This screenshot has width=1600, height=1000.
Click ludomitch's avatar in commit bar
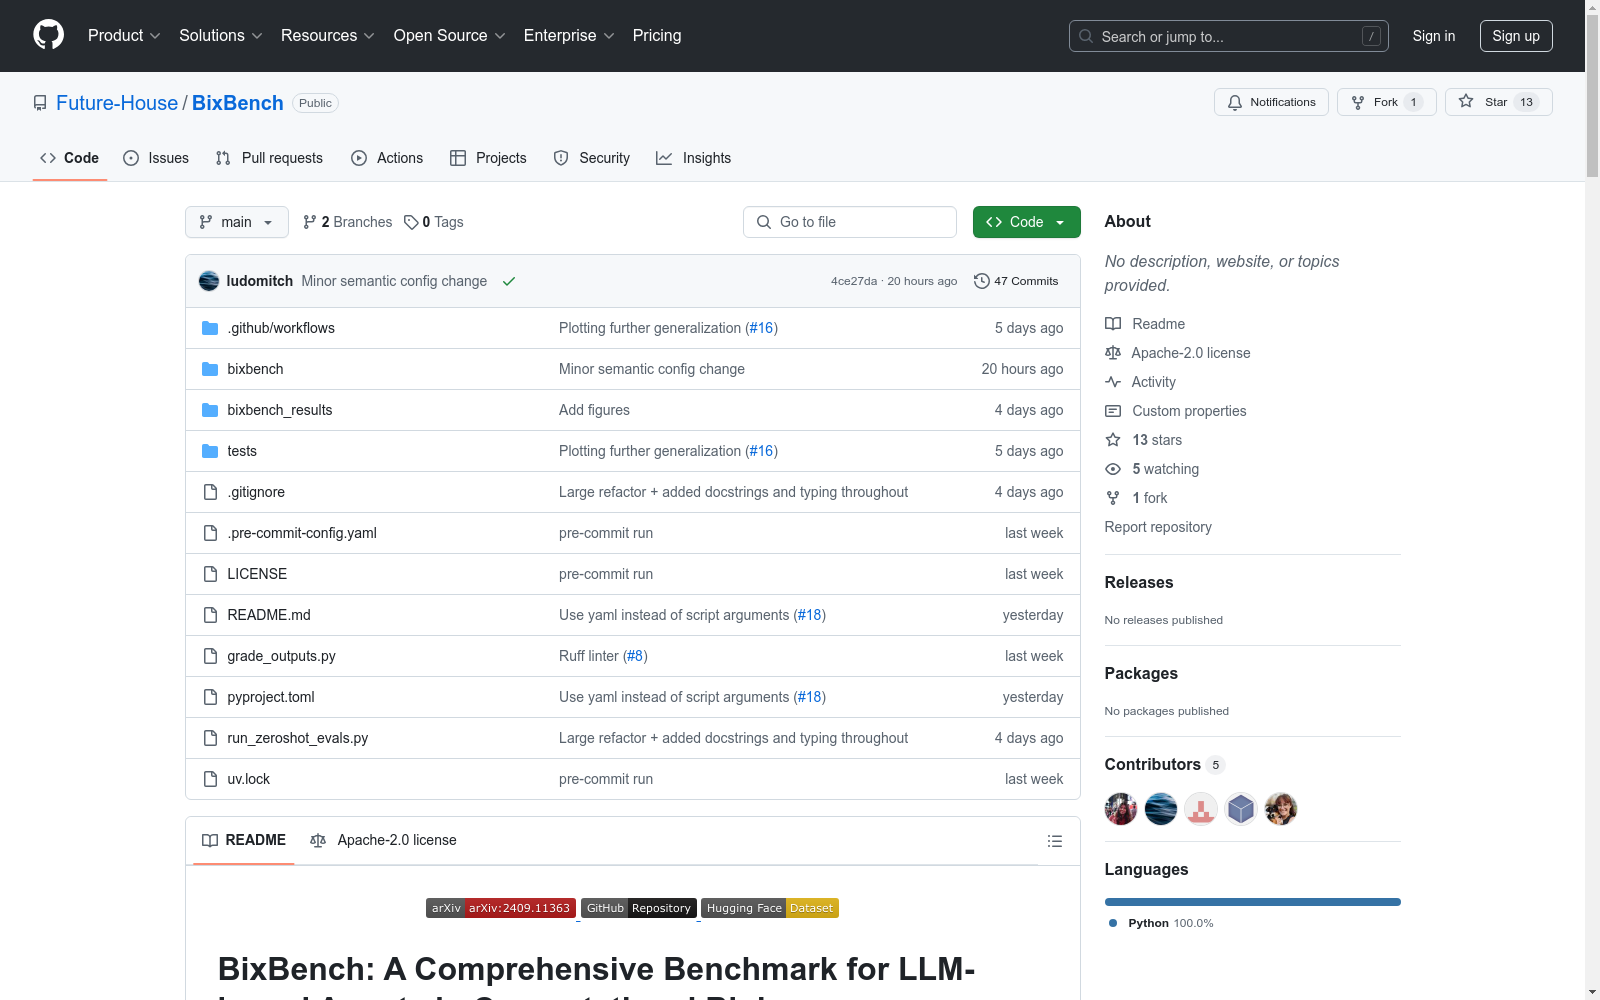tap(209, 281)
